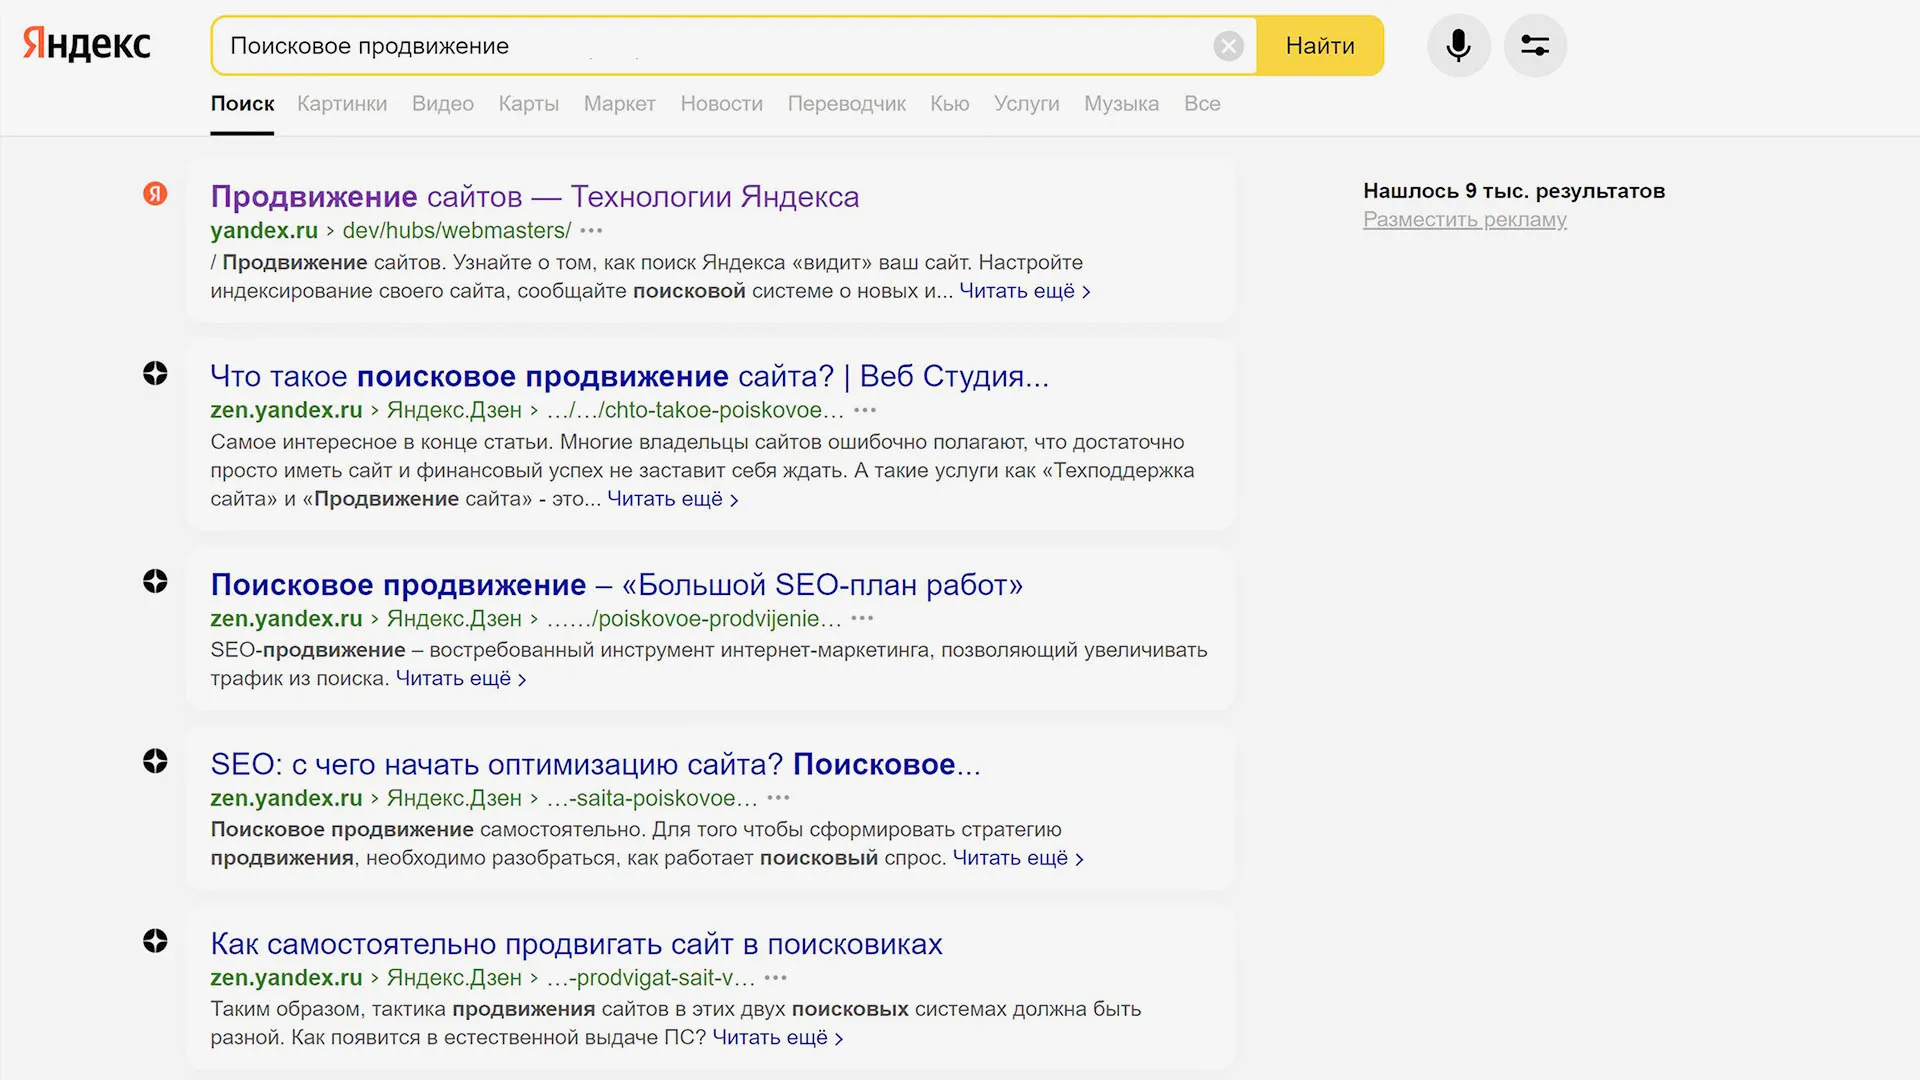The width and height of the screenshot is (1920, 1080).
Task: Open search settings sliders icon
Action: 1534,46
